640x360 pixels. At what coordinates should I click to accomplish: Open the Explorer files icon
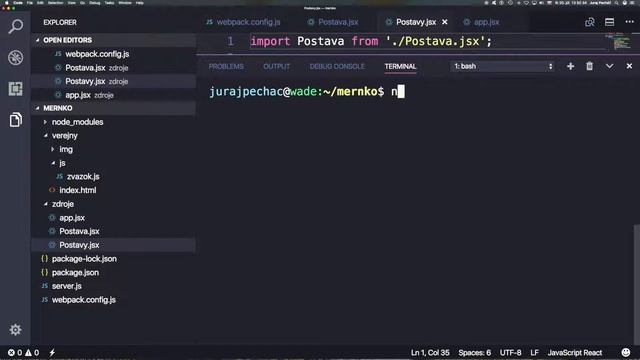(x=16, y=120)
